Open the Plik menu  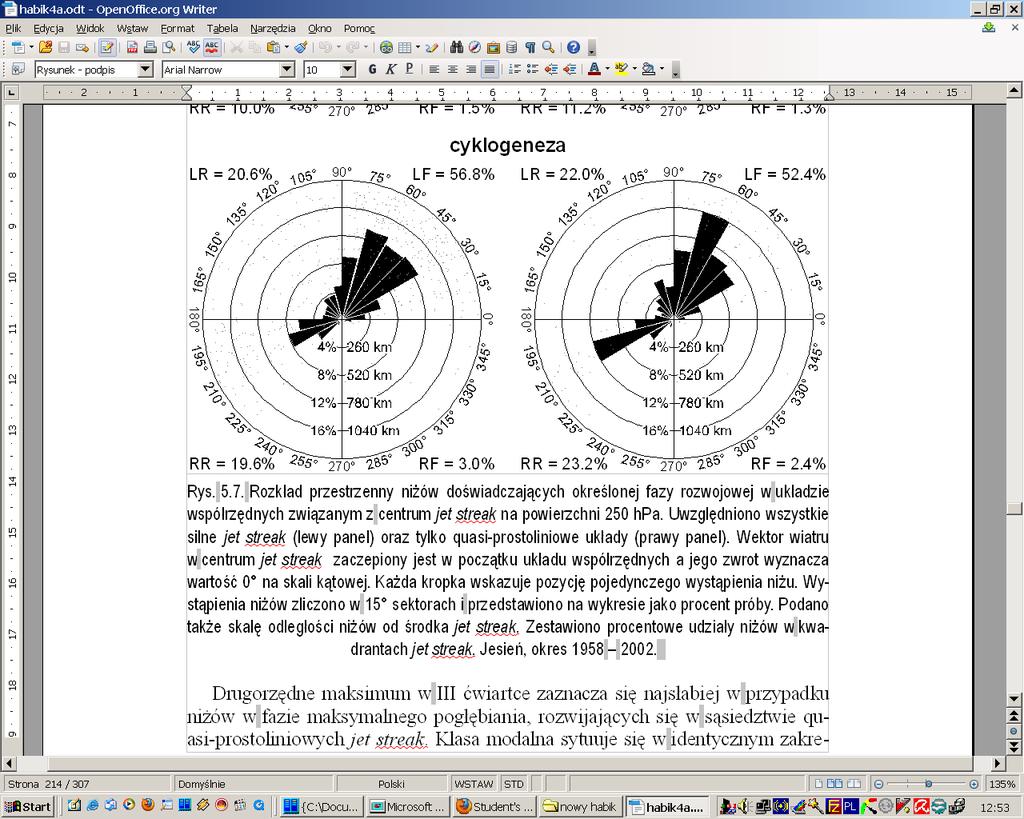pos(13,28)
